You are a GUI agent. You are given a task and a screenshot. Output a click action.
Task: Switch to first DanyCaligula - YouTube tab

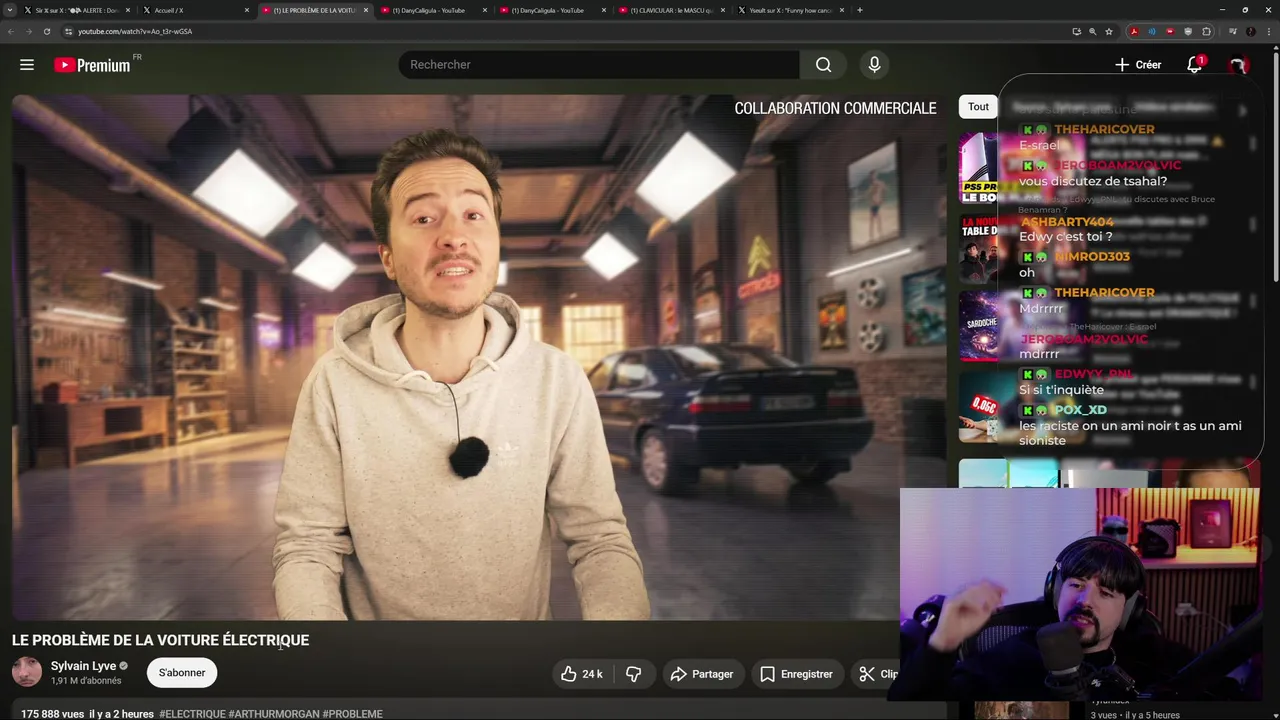(433, 10)
